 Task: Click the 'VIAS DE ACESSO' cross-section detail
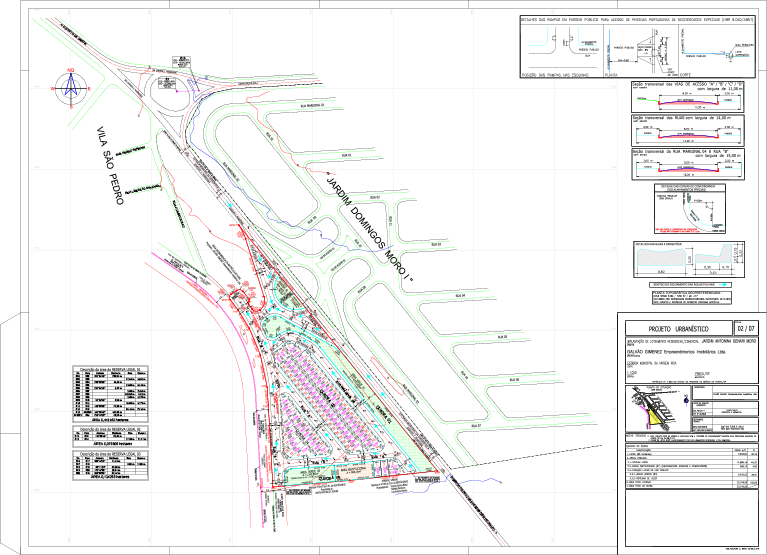(x=688, y=96)
